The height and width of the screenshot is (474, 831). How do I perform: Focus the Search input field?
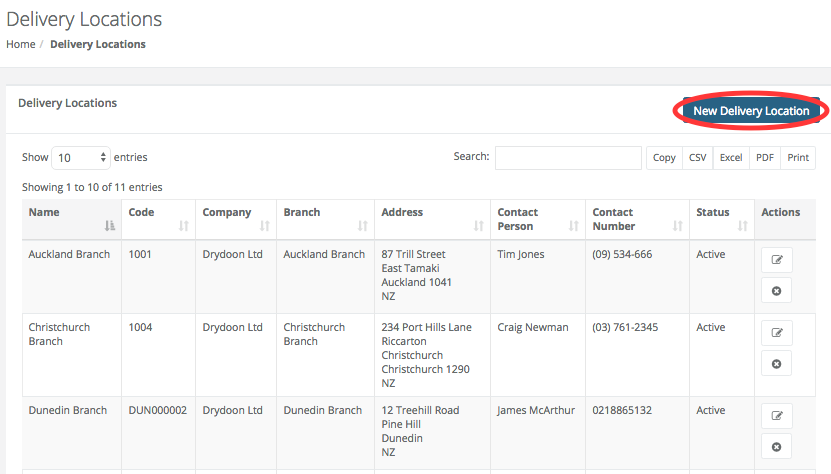tap(568, 158)
